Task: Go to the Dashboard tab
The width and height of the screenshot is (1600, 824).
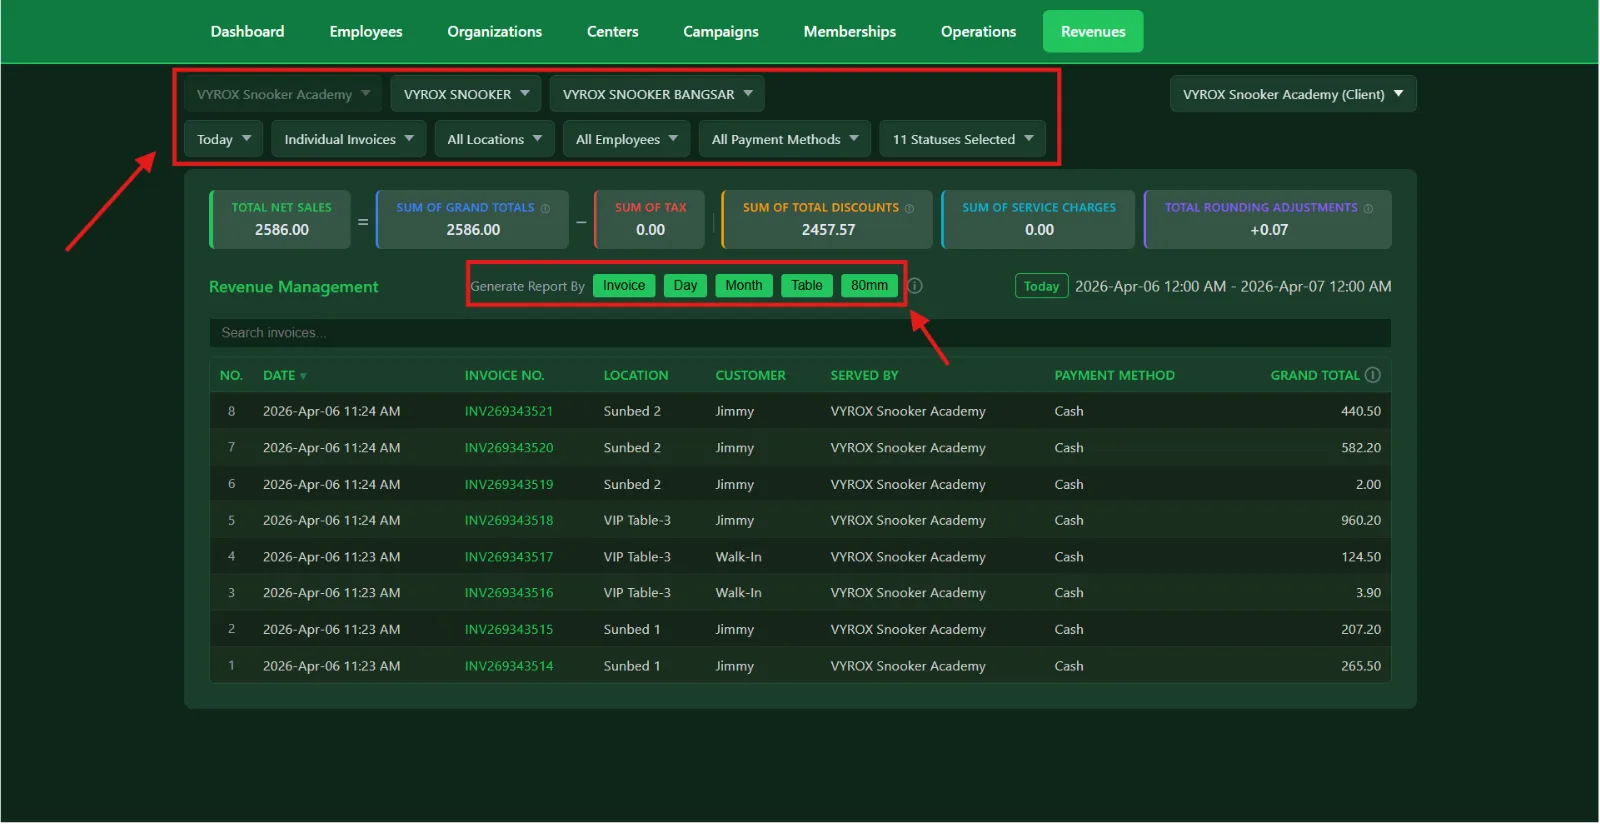Action: (247, 32)
